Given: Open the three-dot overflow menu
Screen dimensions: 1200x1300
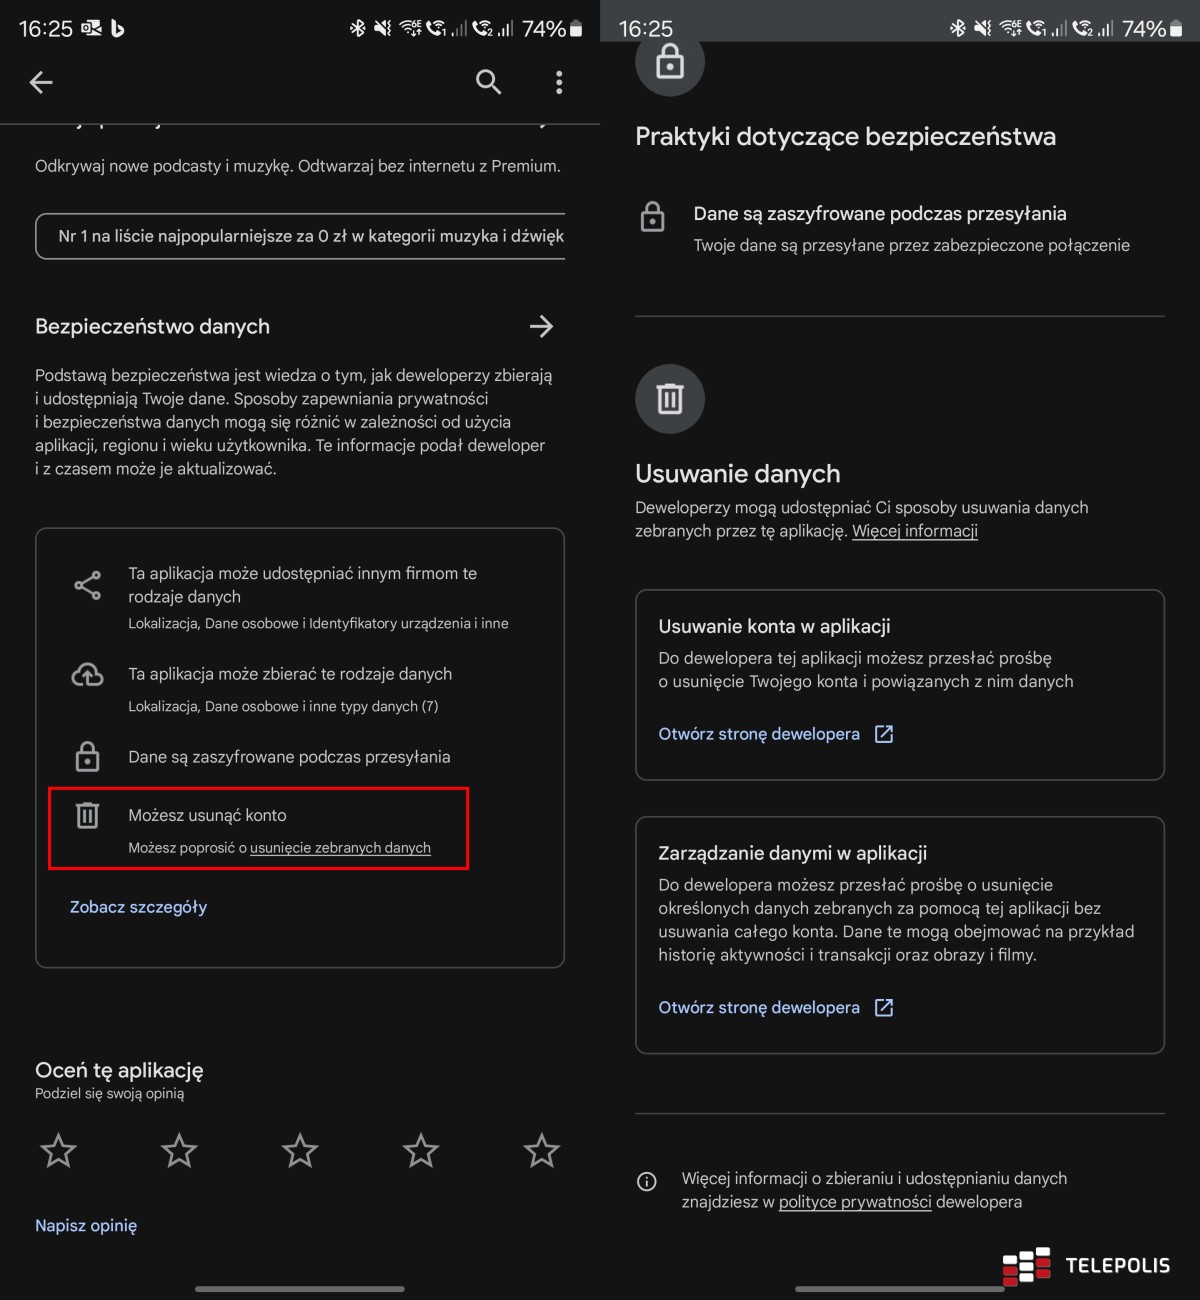Looking at the screenshot, I should point(559,82).
